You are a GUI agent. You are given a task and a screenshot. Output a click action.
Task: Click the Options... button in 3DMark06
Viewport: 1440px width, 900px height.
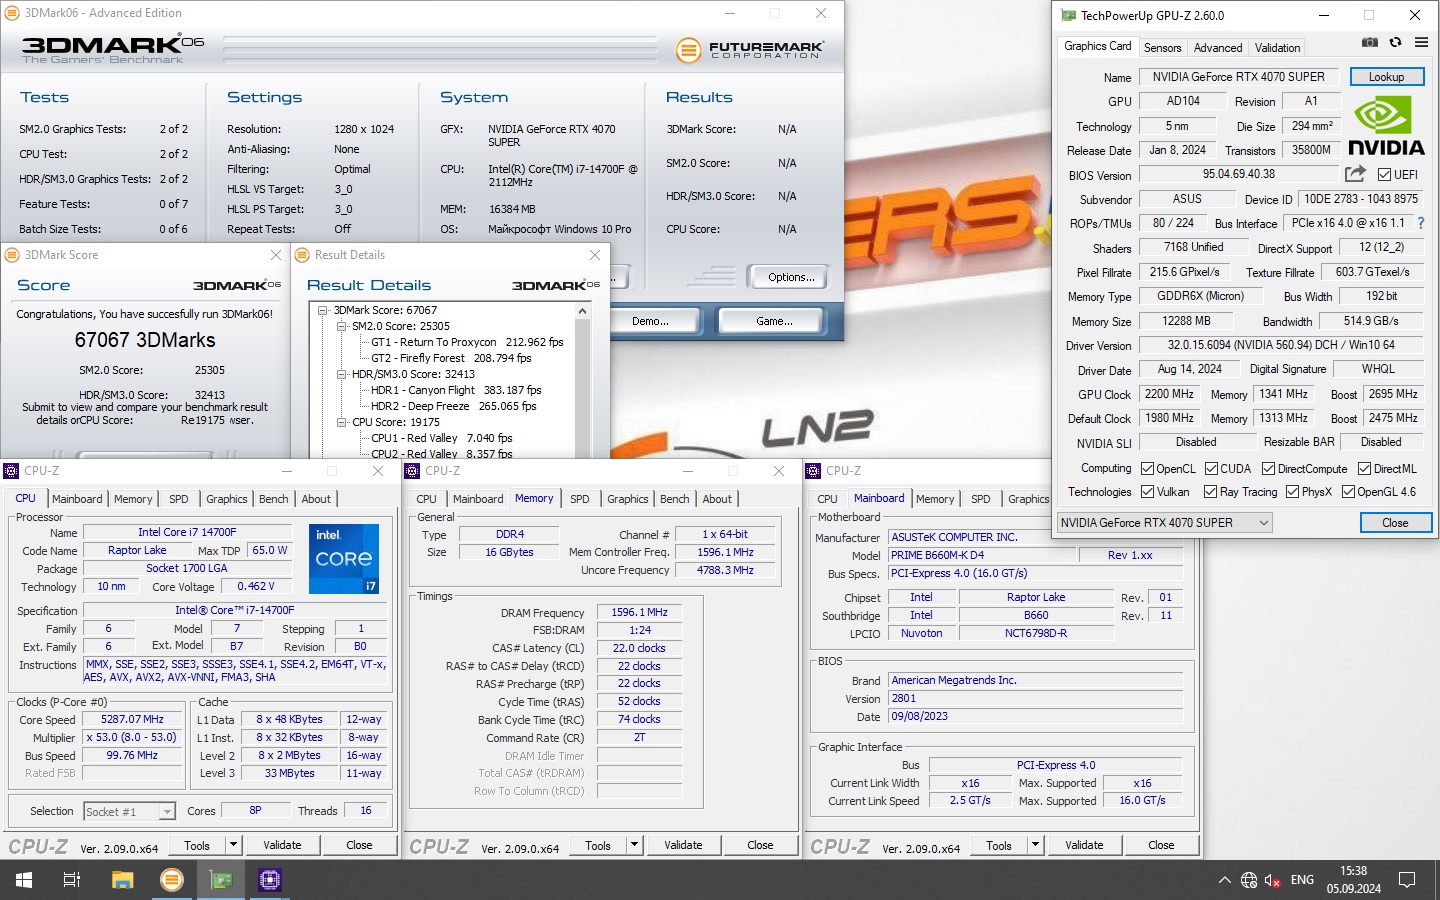click(x=791, y=277)
